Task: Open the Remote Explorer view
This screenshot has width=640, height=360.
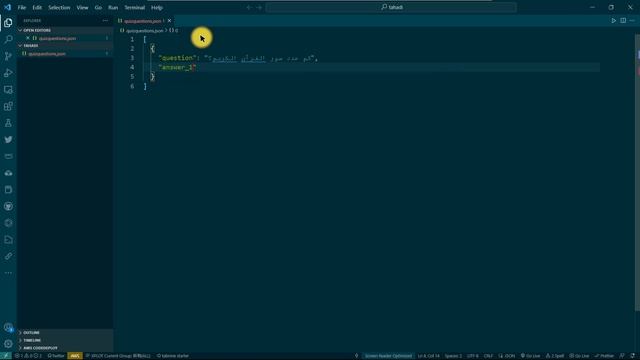Action: tap(8, 90)
